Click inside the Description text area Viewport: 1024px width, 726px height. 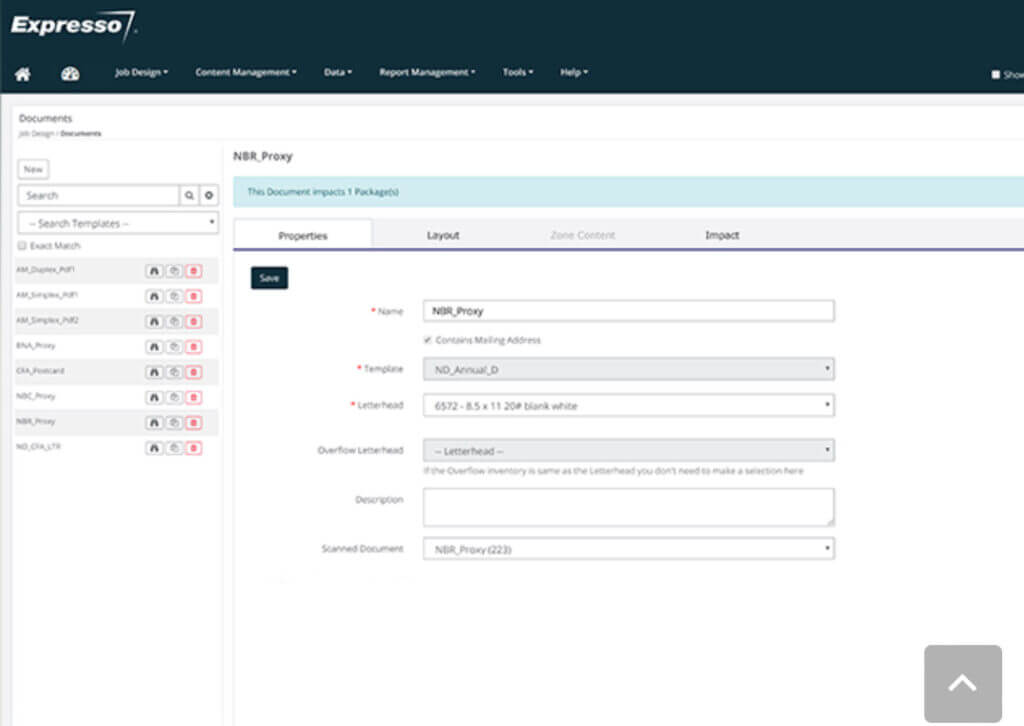[x=628, y=506]
